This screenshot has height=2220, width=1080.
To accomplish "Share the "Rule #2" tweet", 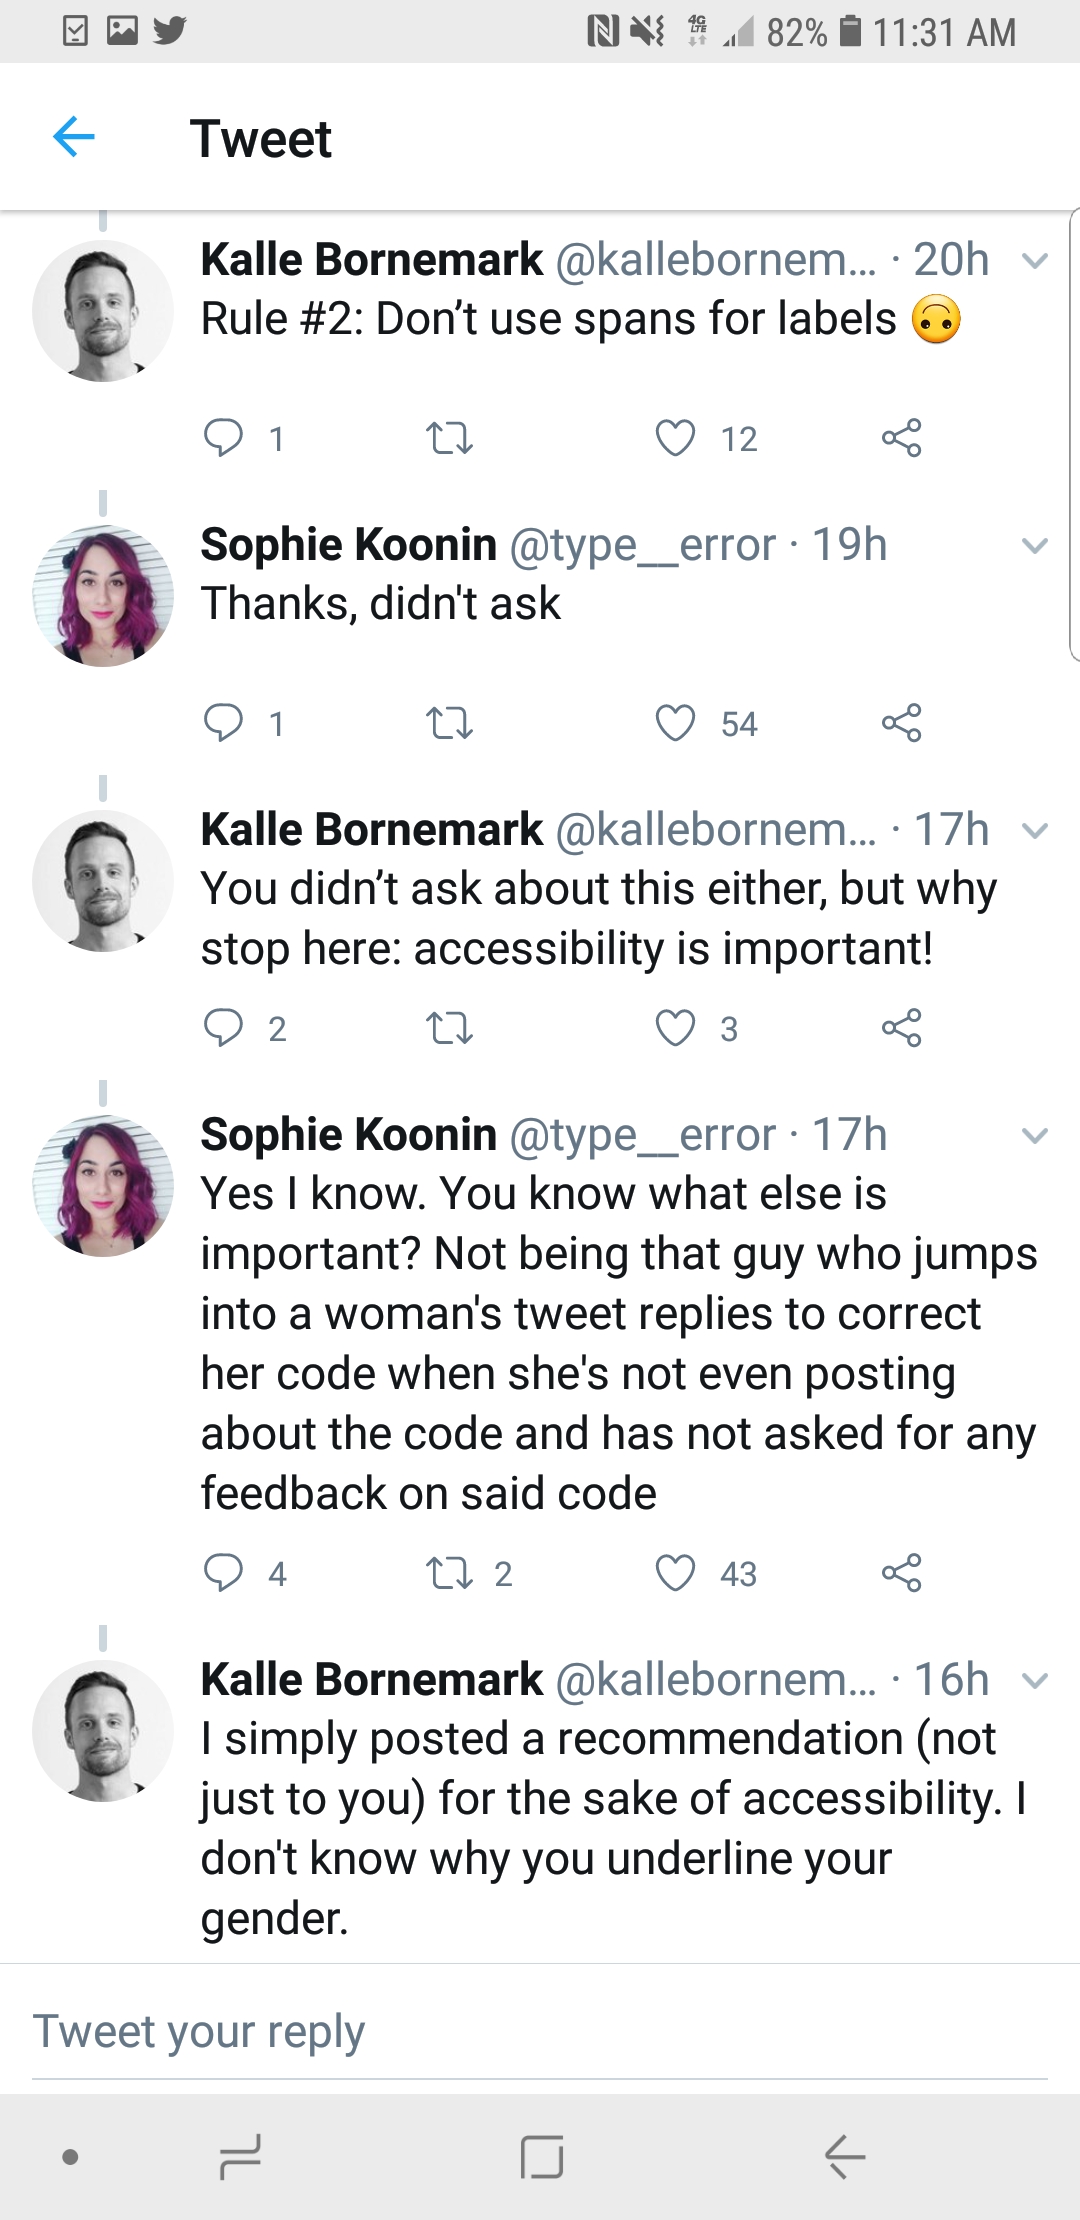I will click(x=901, y=437).
